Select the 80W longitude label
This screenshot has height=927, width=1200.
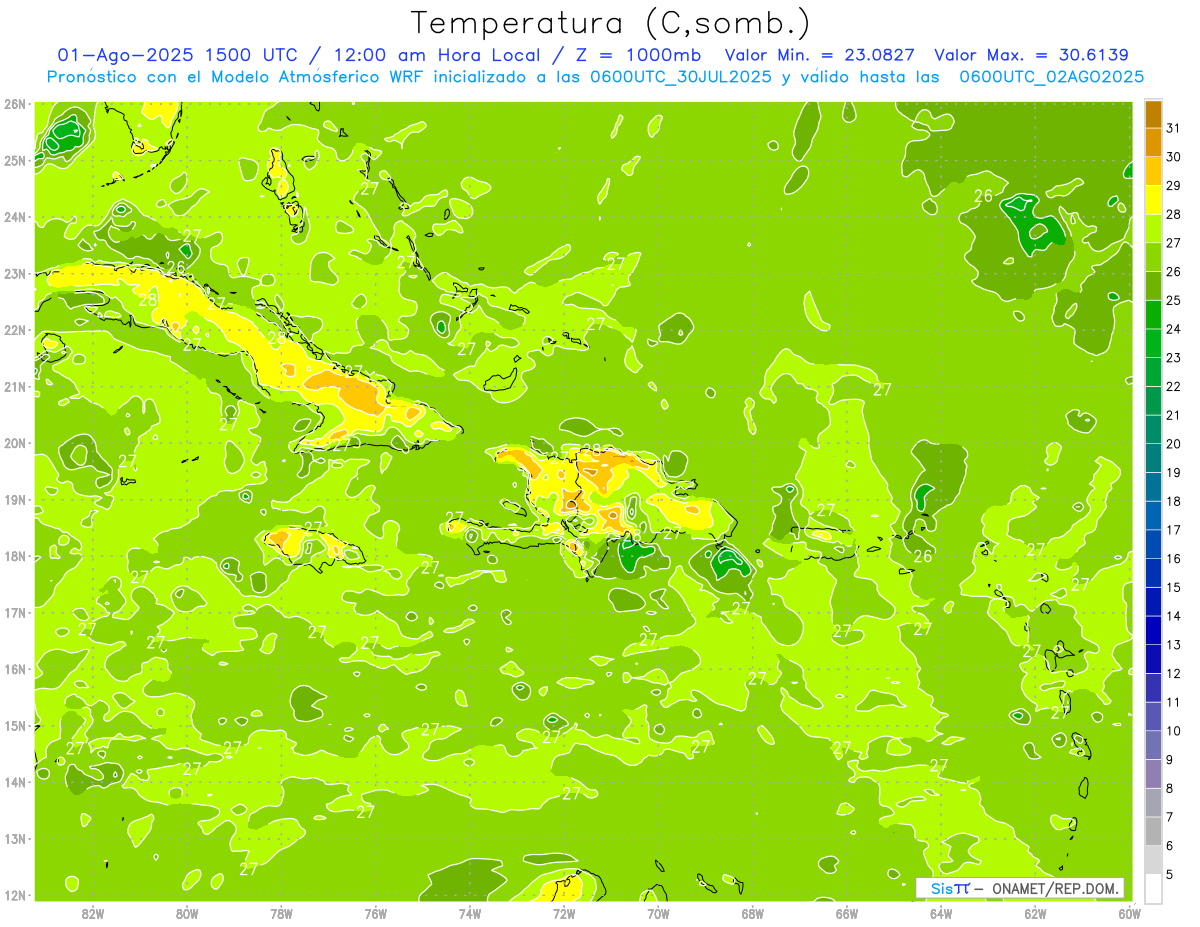coord(187,913)
